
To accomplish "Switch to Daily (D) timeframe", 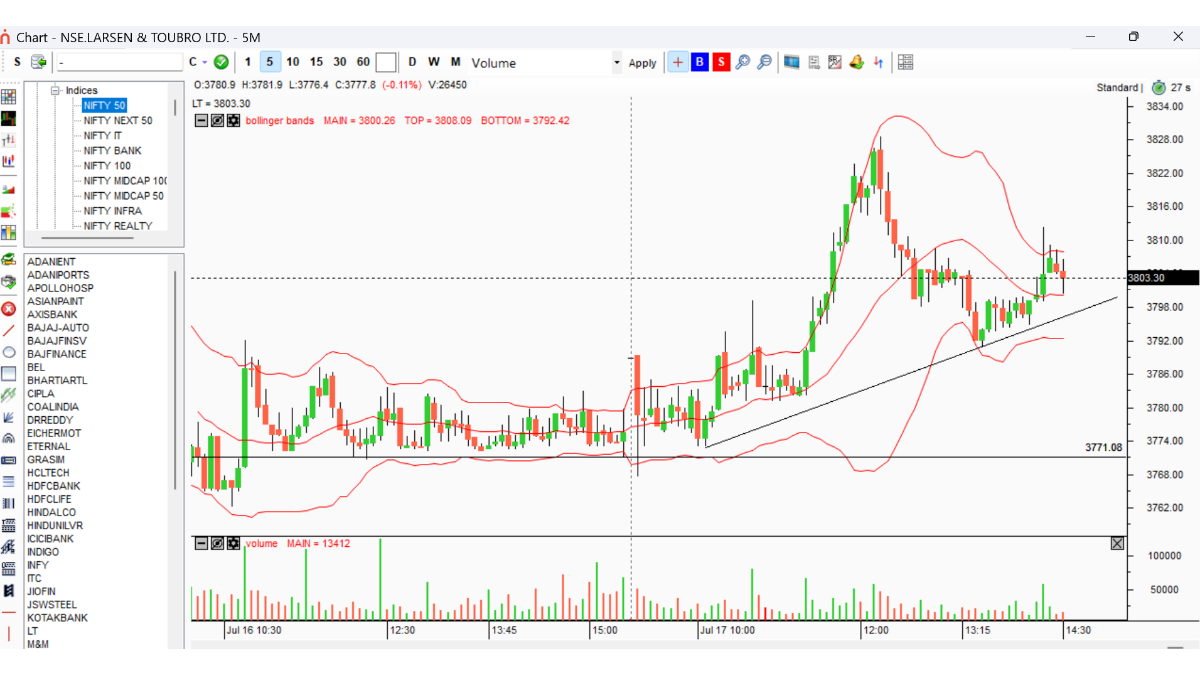I will (x=412, y=62).
